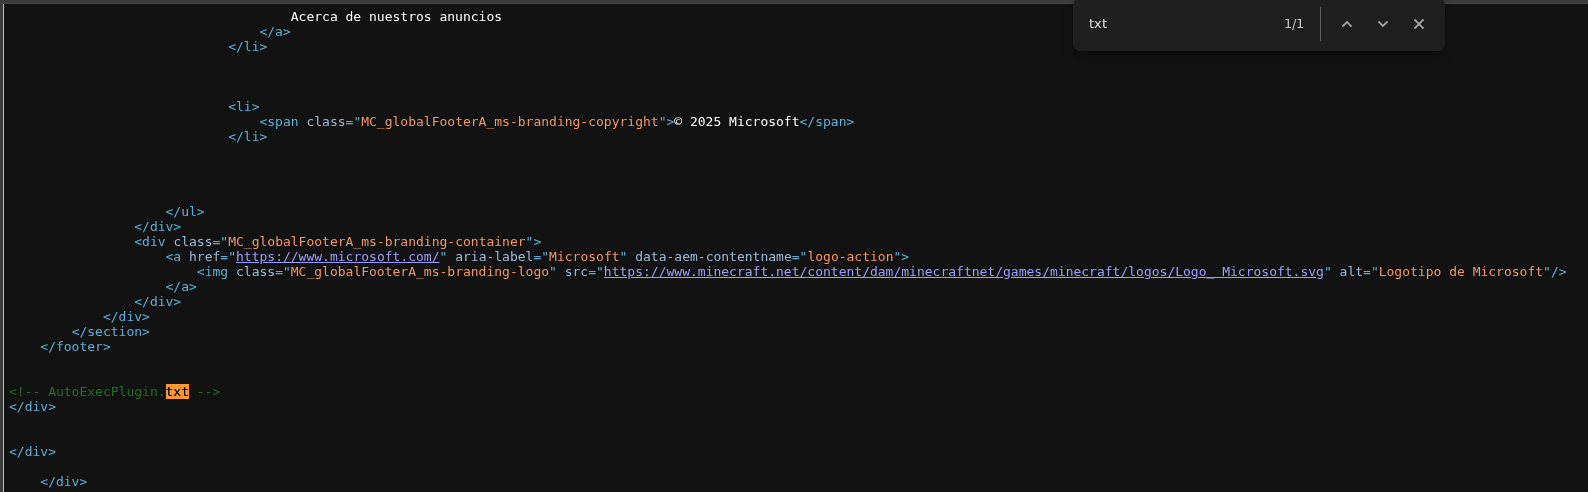Image resolution: width=1588 pixels, height=492 pixels.
Task: Click the ms-branding-logo class value
Action: [420, 272]
